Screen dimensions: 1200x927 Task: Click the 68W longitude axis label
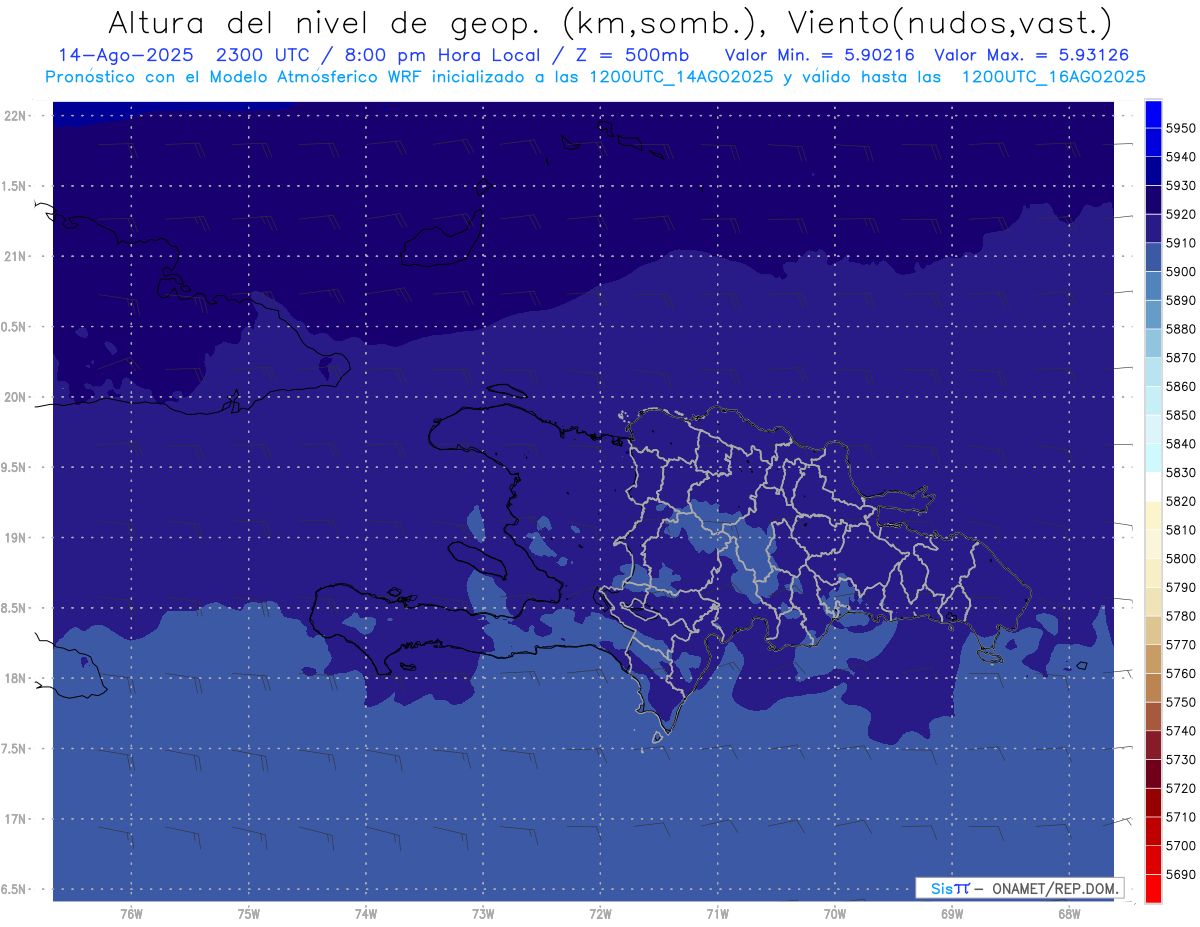tap(1068, 914)
